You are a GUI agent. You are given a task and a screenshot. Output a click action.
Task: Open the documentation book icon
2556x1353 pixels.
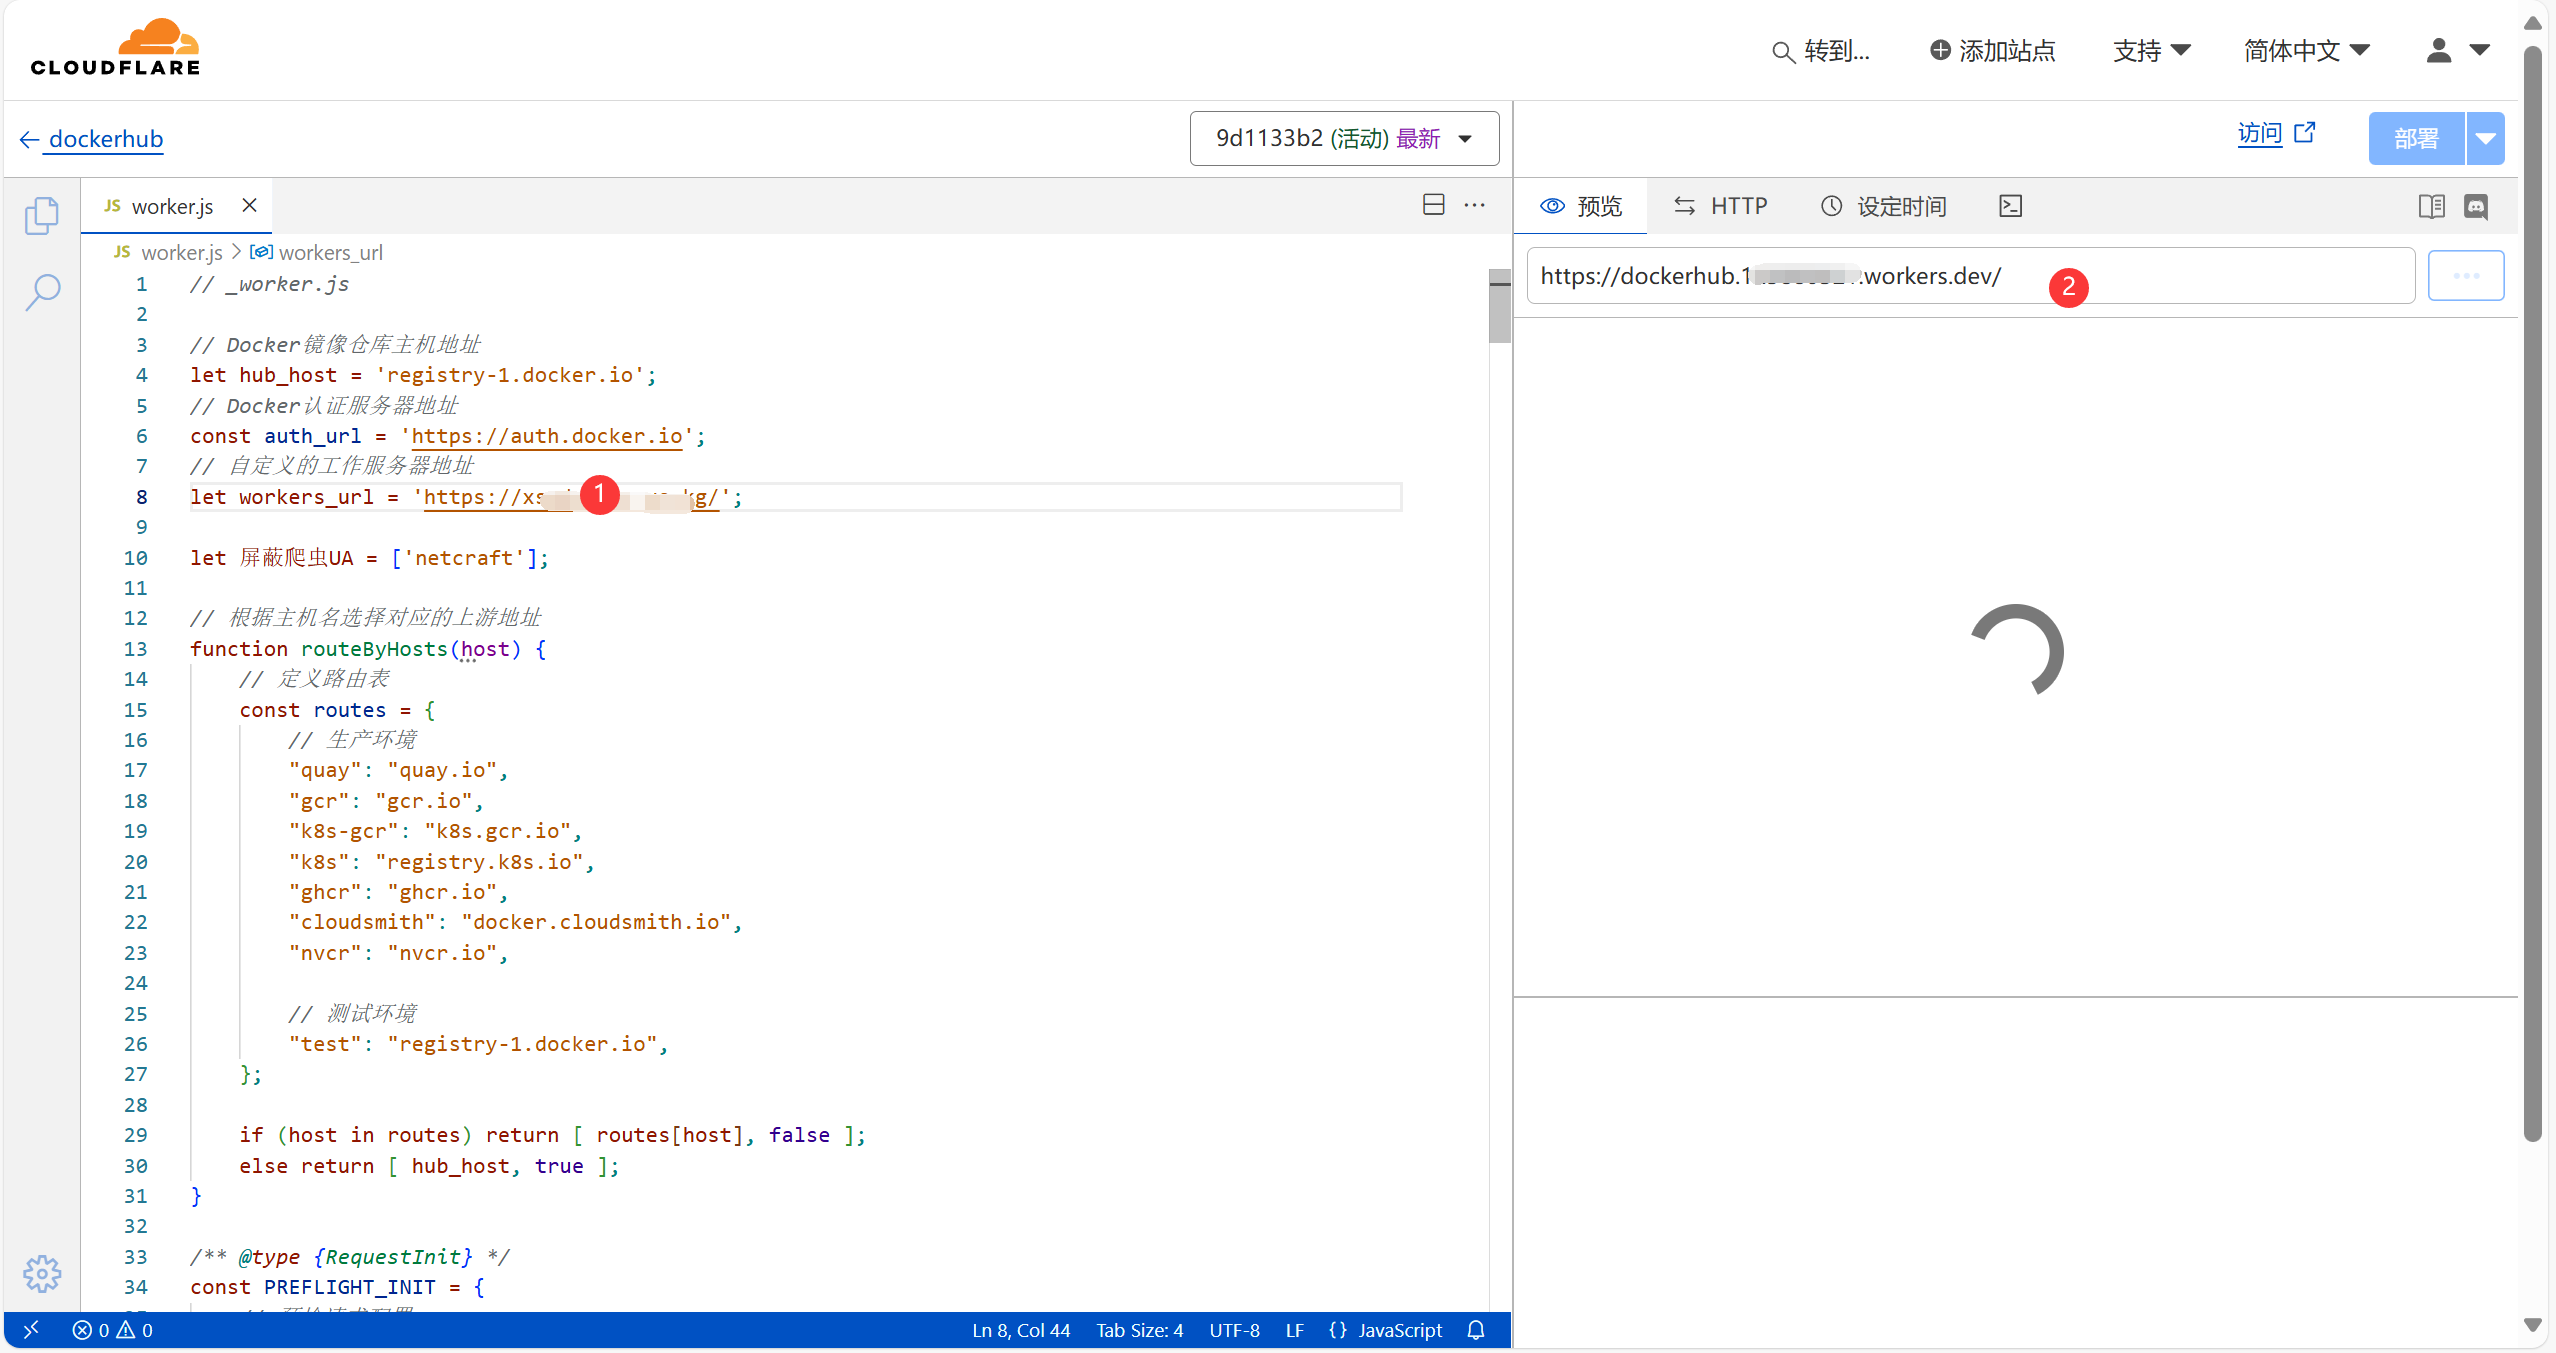(2431, 206)
